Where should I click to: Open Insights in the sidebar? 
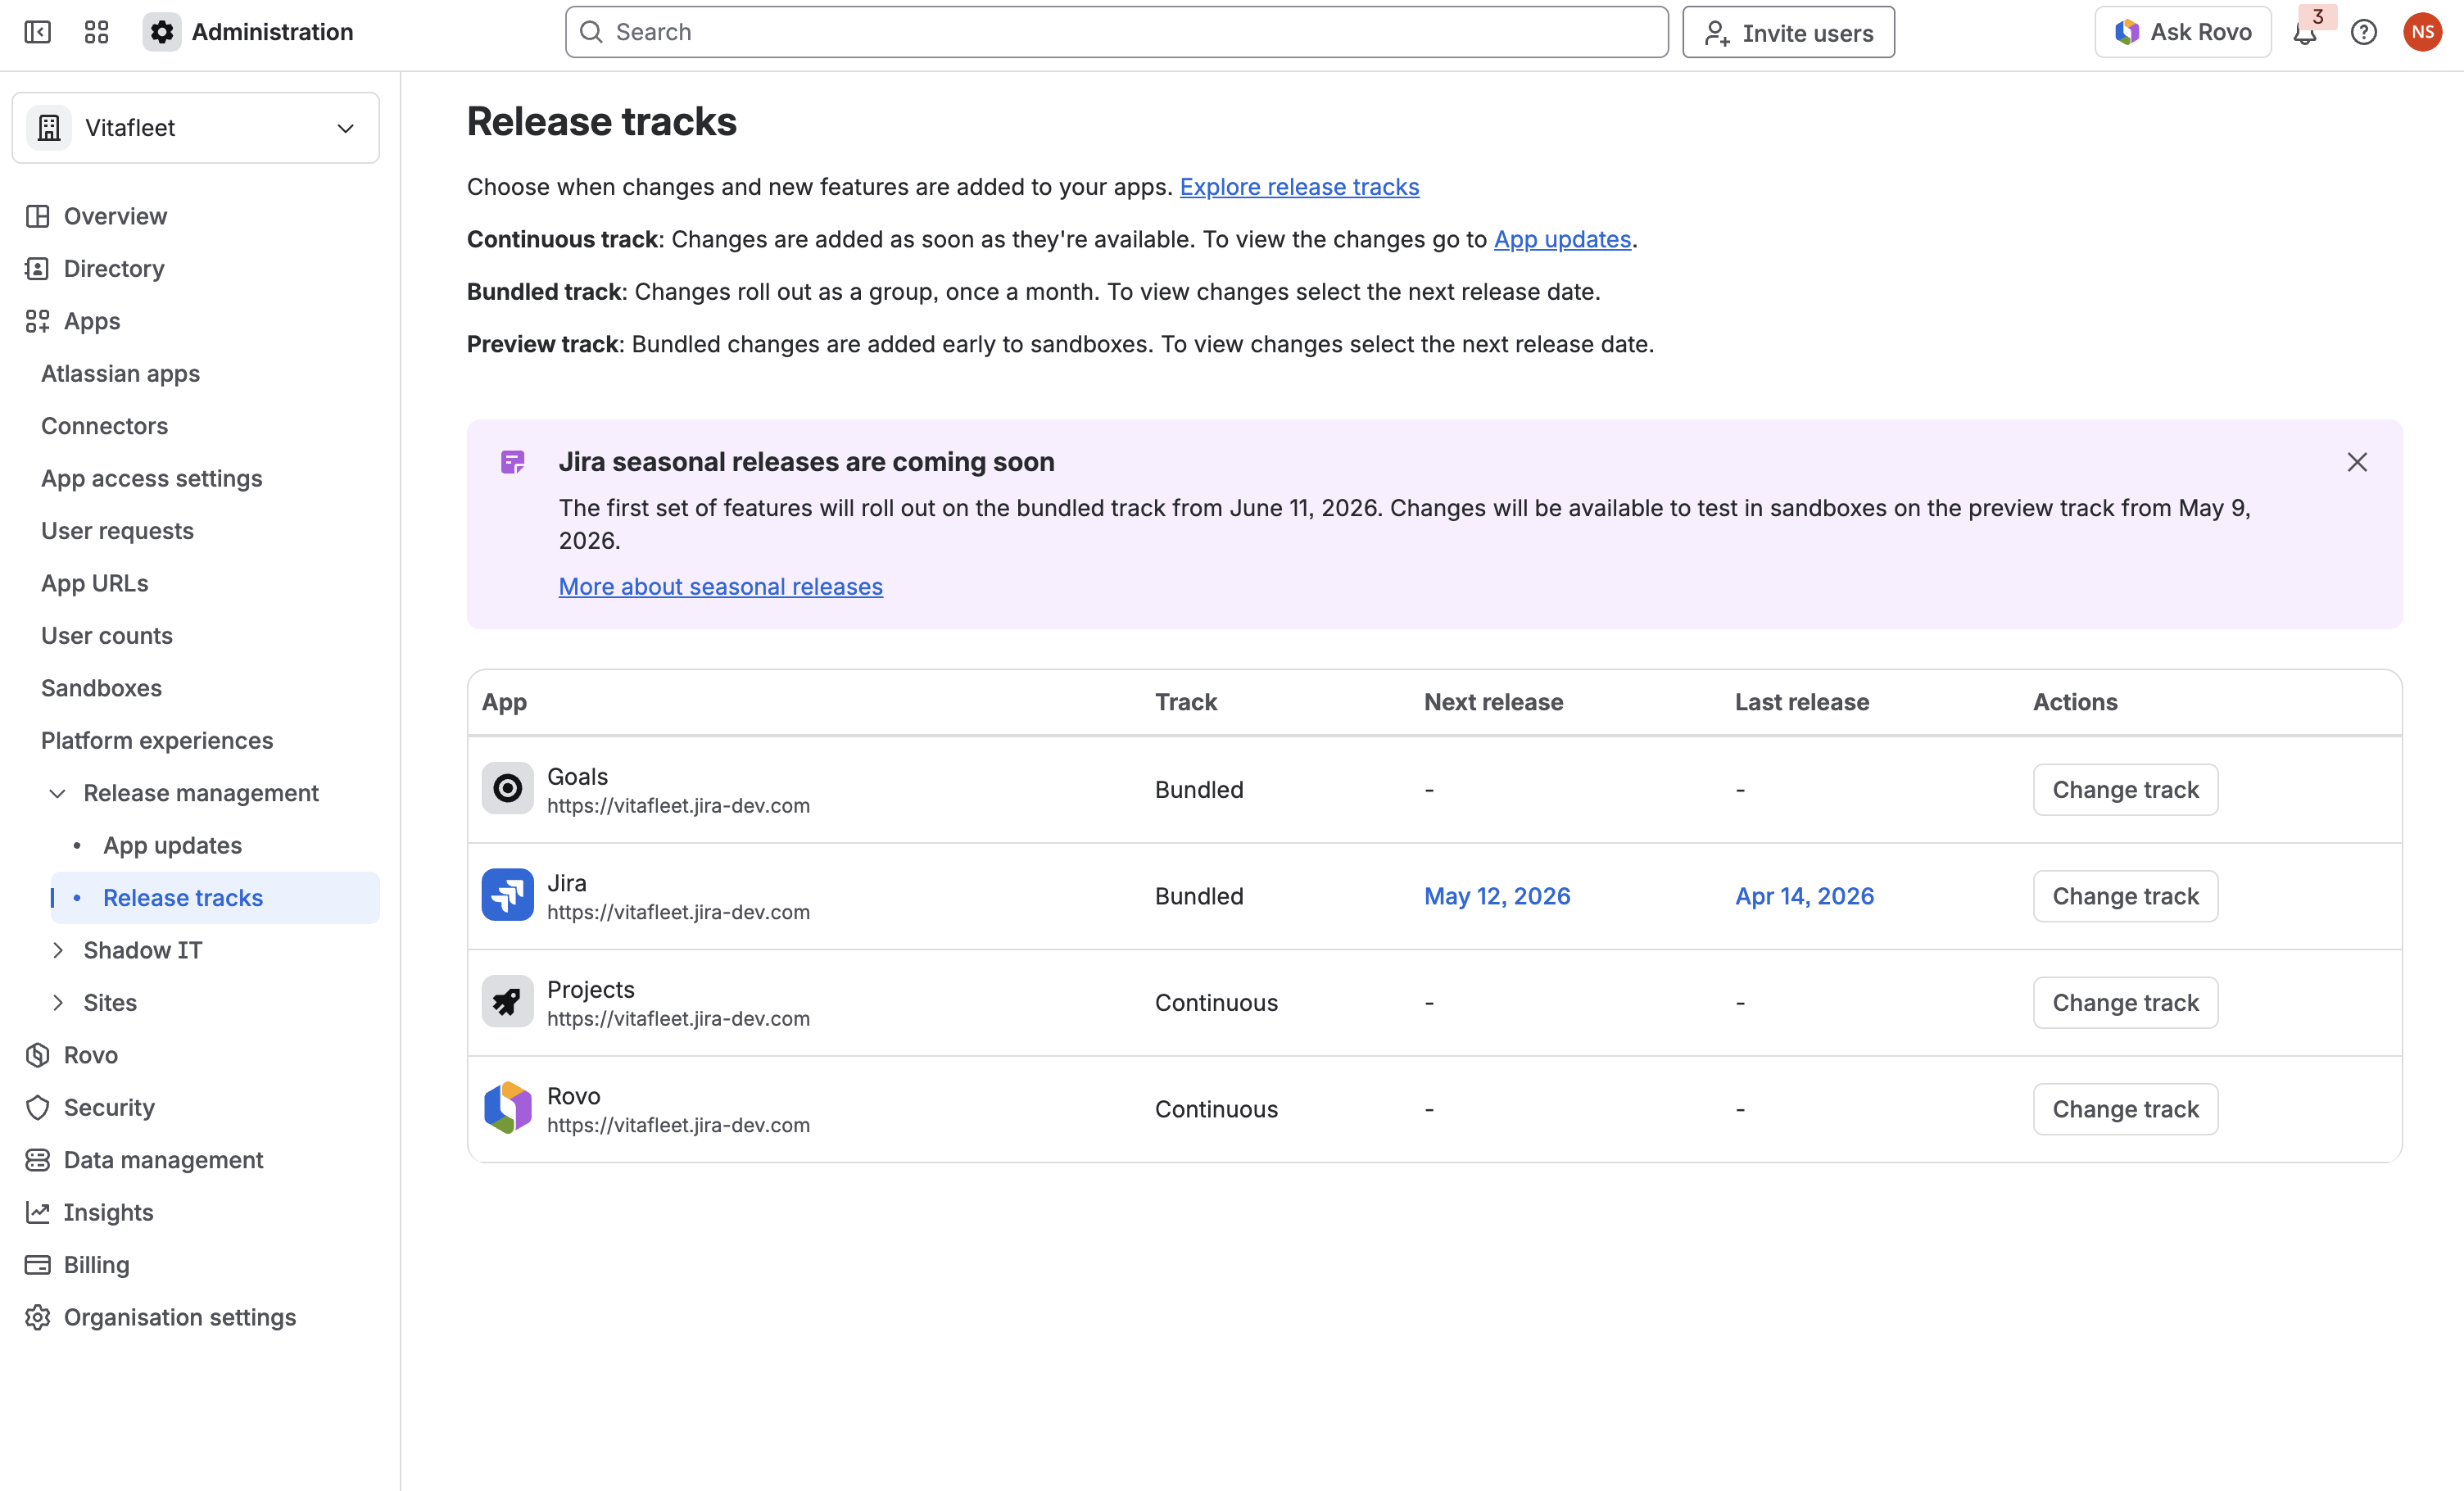coord(196,1212)
